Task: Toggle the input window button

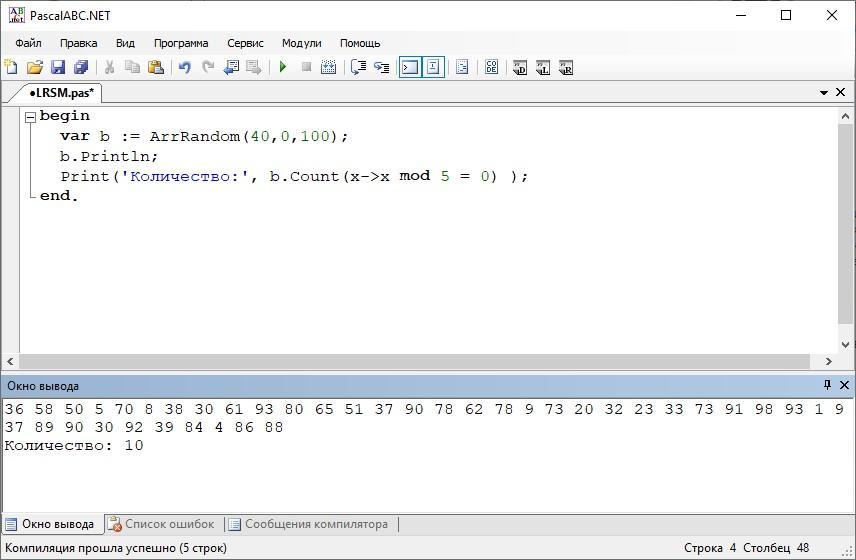Action: tap(433, 67)
